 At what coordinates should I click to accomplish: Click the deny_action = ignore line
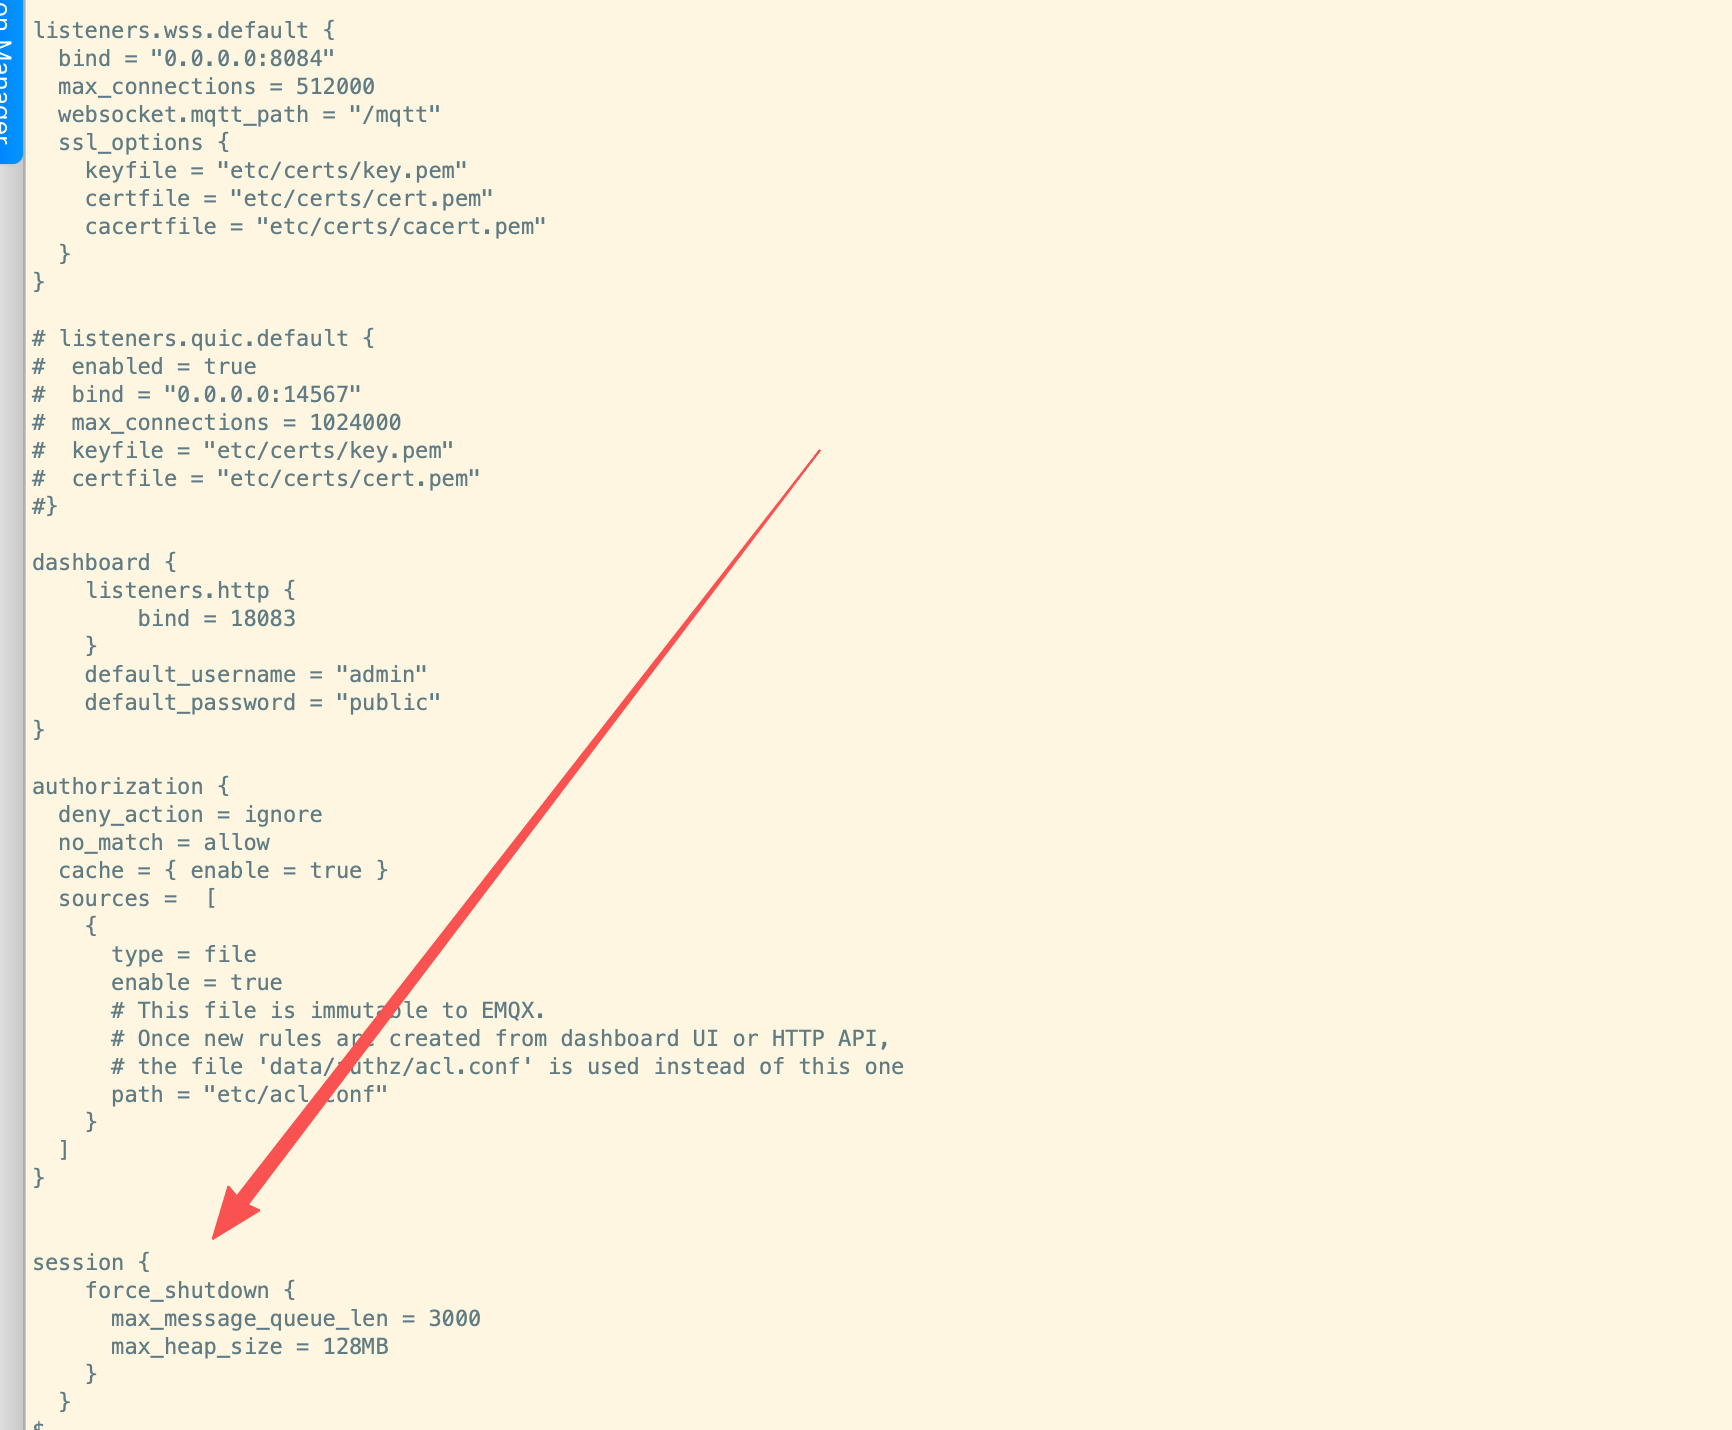pyautogui.click(x=190, y=815)
